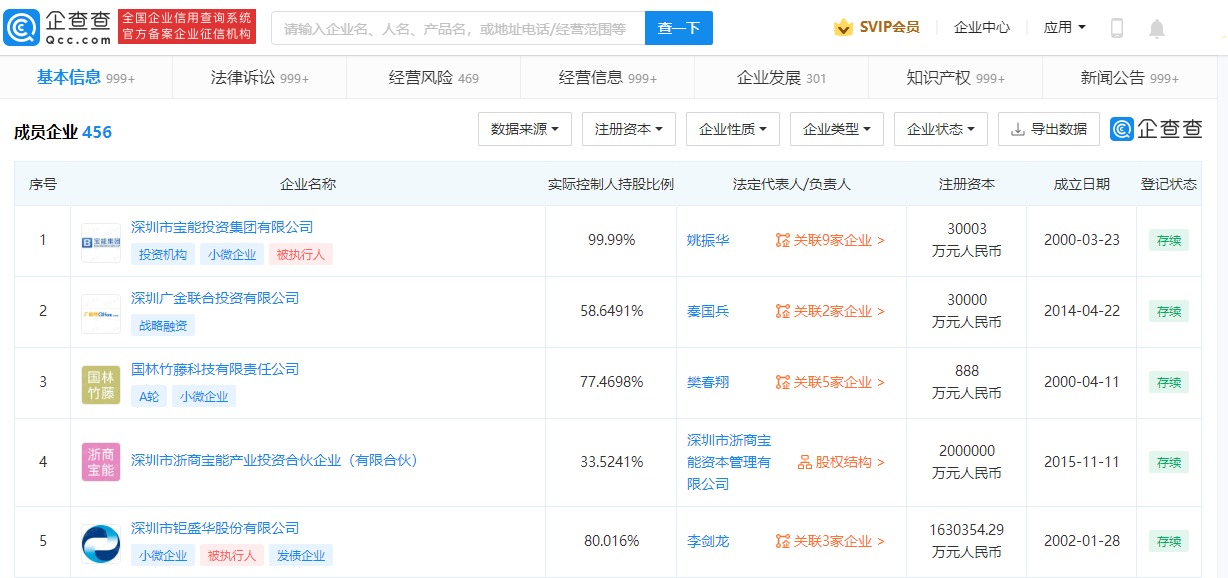The height and width of the screenshot is (578, 1228).
Task: Click relation icon beside 关联5家企业
Action: (x=783, y=383)
